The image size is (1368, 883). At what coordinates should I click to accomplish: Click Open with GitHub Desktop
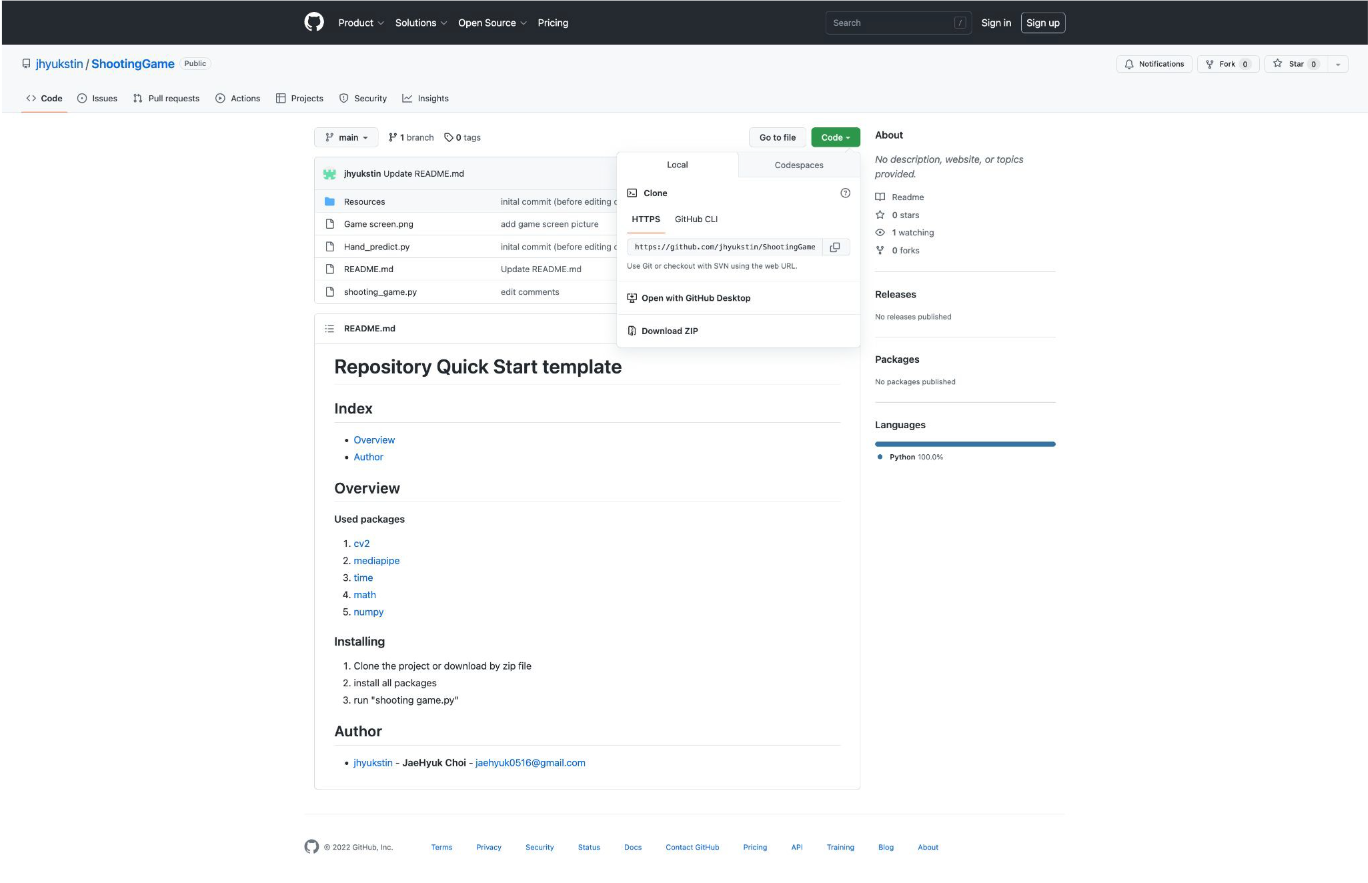(688, 298)
